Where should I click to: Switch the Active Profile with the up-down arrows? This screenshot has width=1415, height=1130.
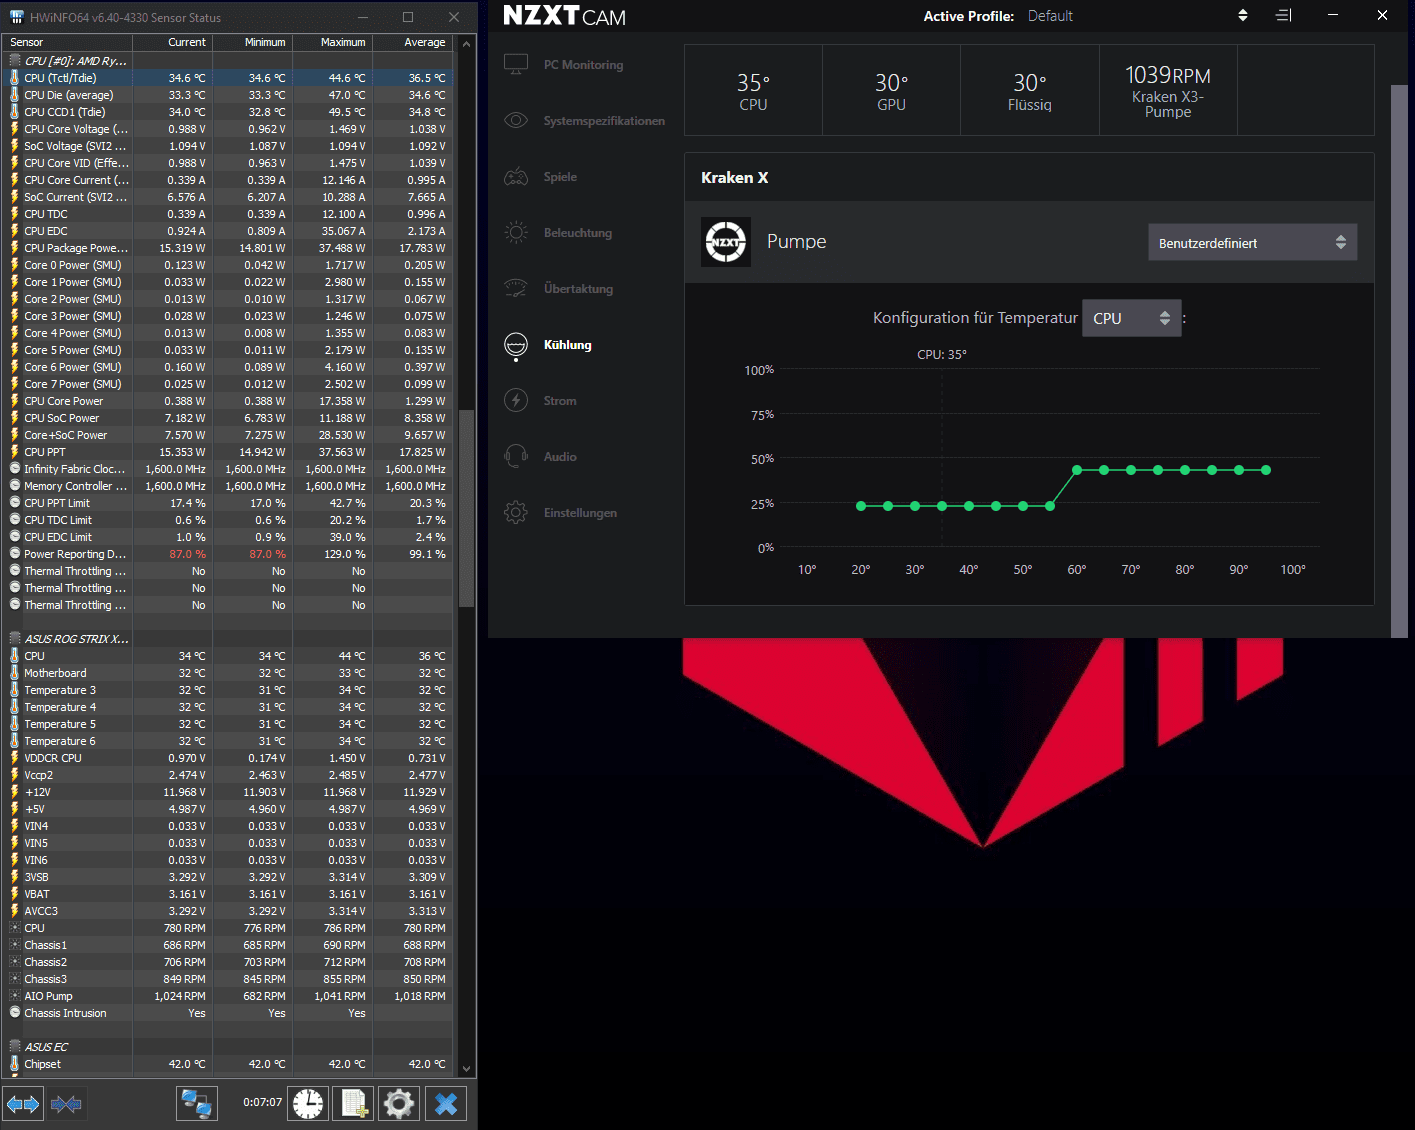coord(1243,15)
